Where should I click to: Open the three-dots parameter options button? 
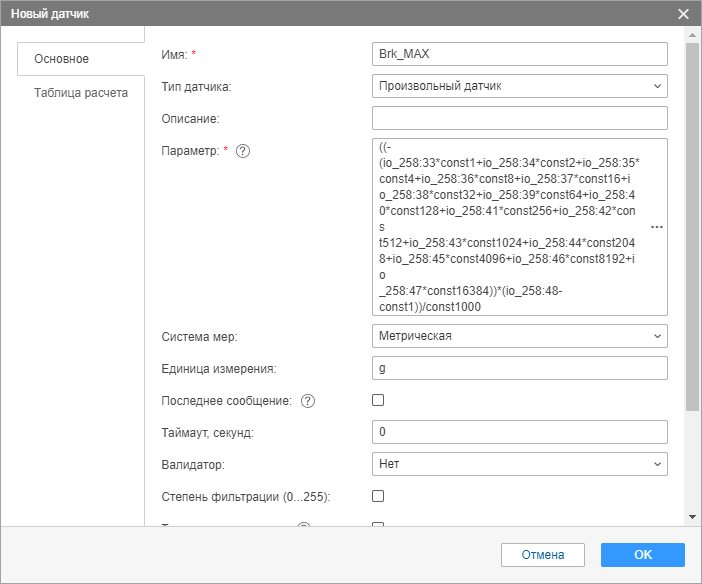coord(657,228)
